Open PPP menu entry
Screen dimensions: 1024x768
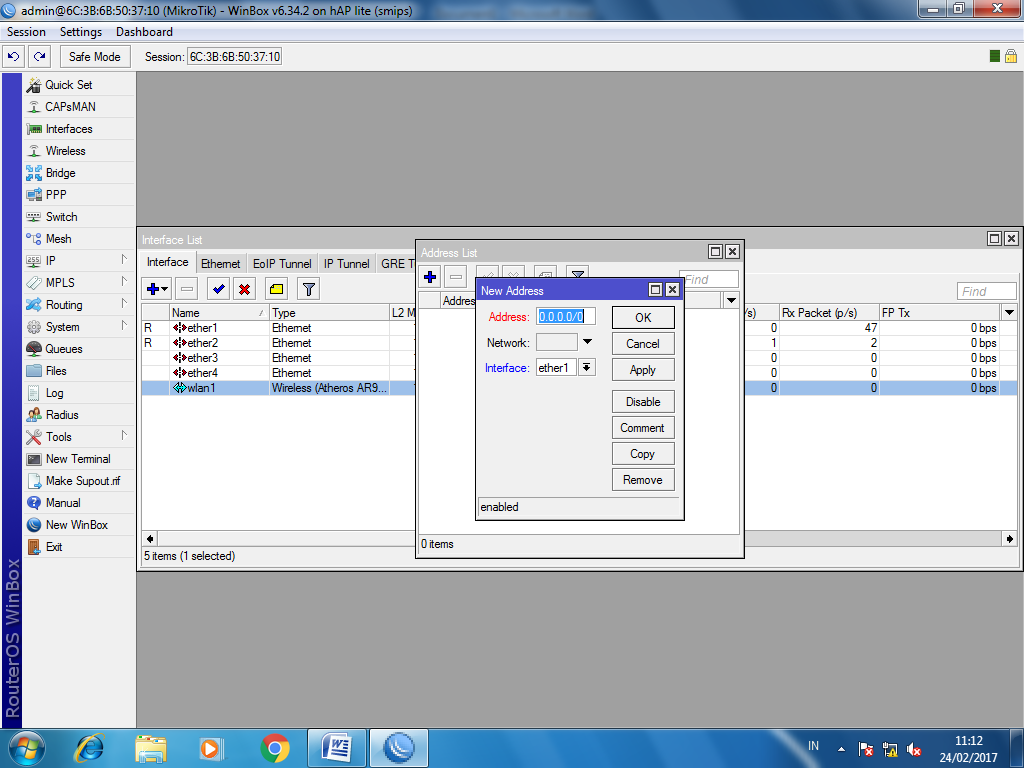[x=79, y=195]
